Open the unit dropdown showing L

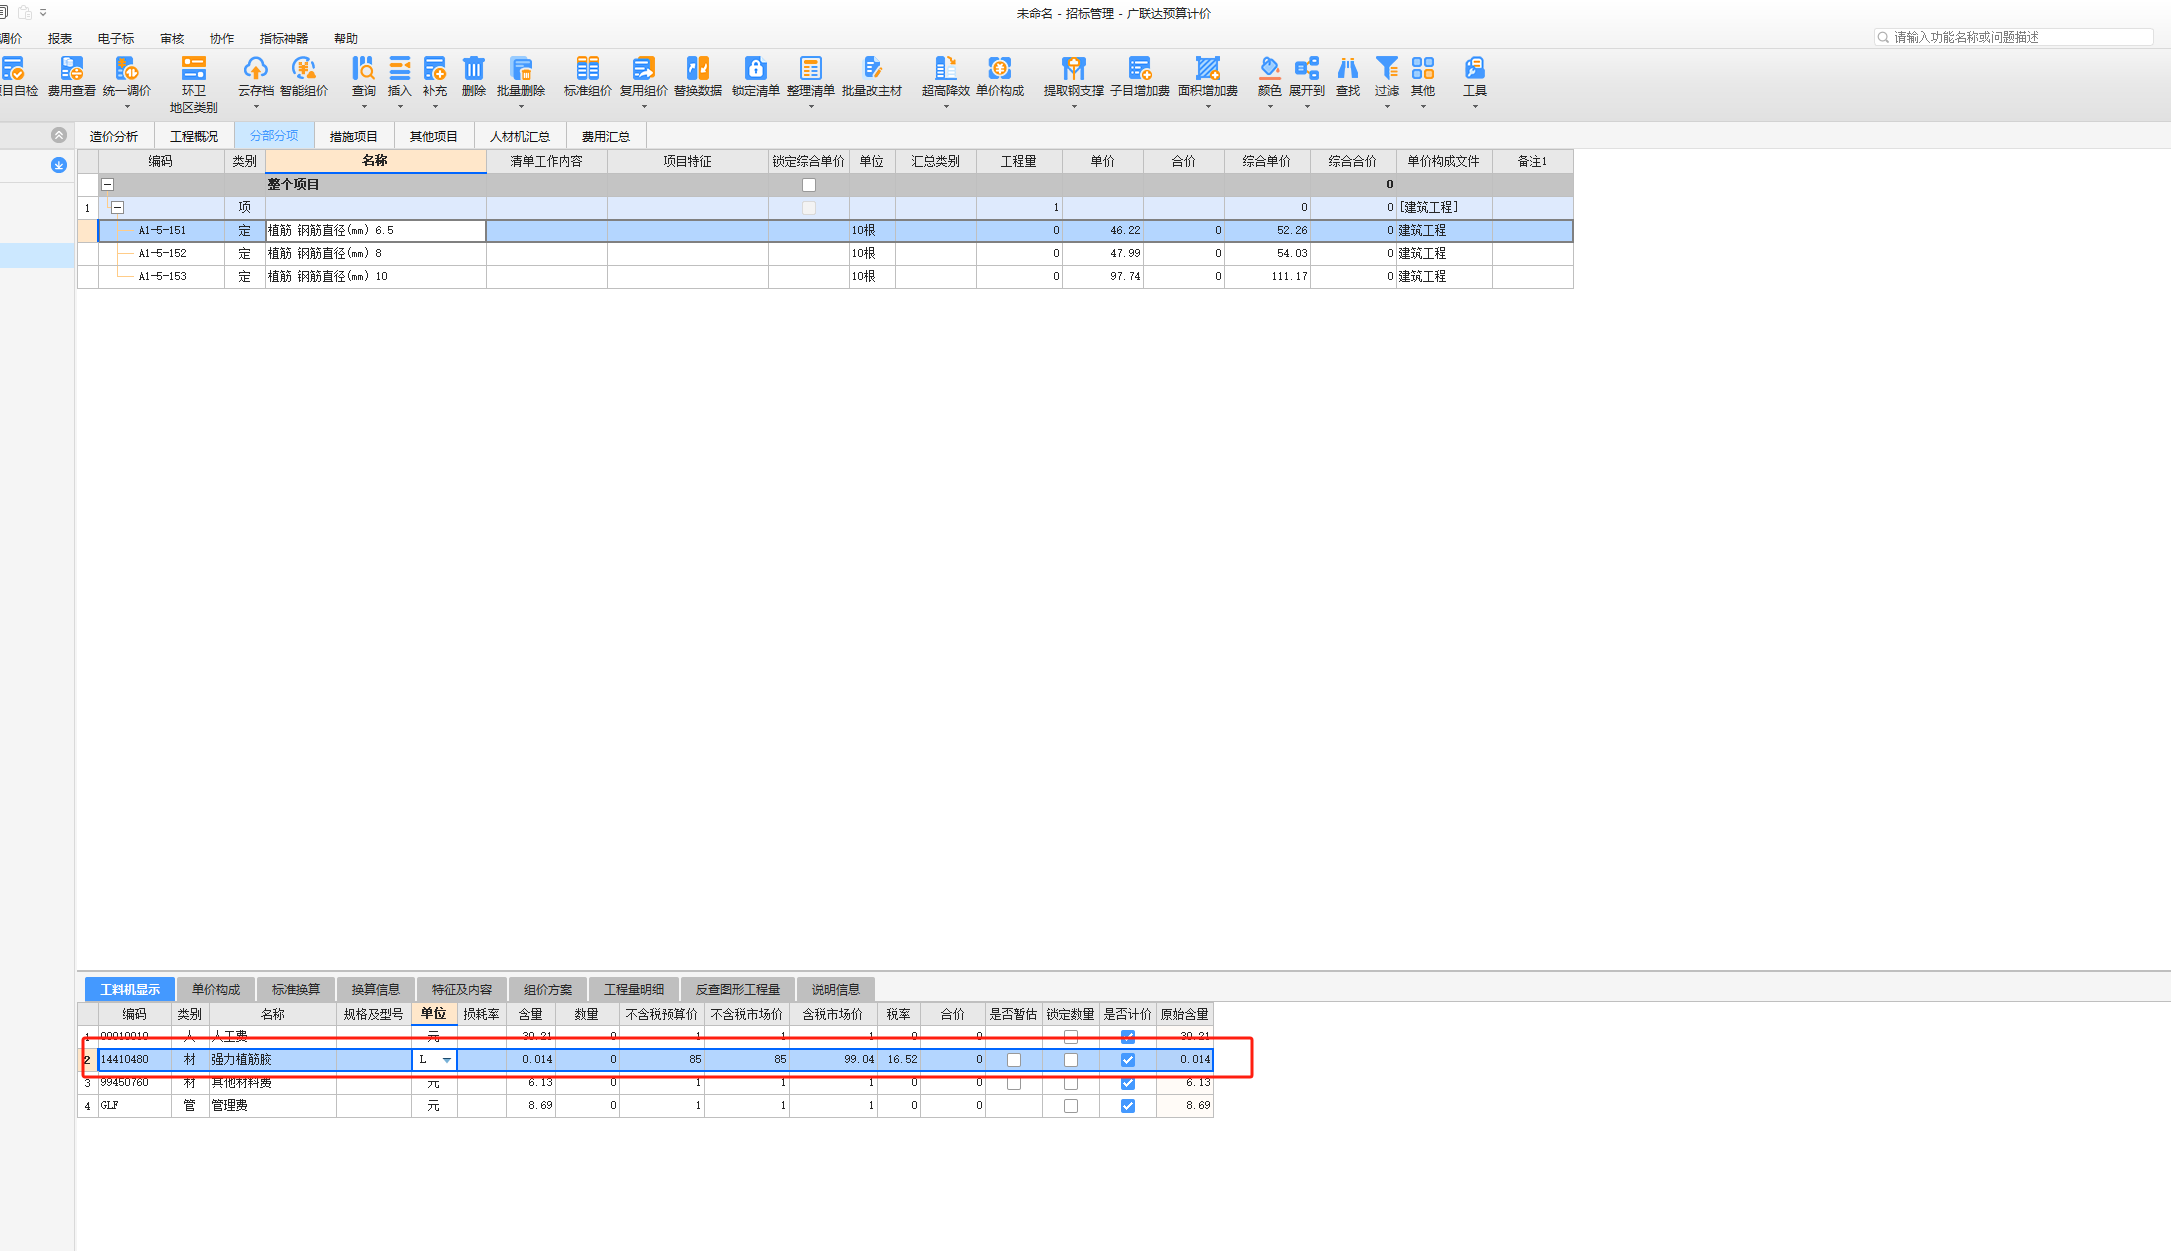[x=446, y=1060]
